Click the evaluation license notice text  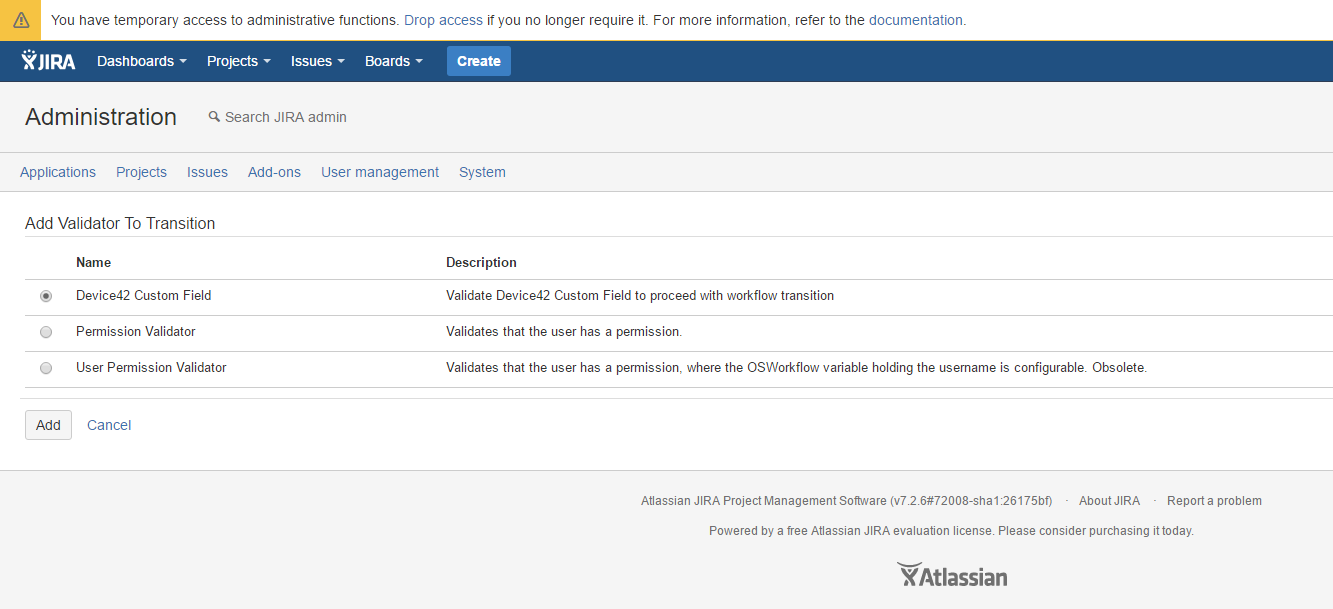tap(951, 531)
